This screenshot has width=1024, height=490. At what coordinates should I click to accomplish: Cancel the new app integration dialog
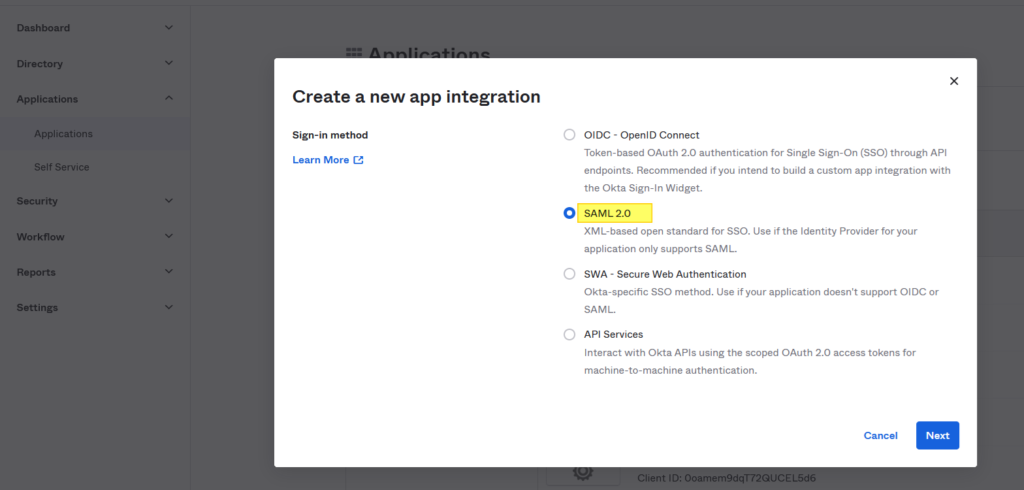(x=880, y=435)
